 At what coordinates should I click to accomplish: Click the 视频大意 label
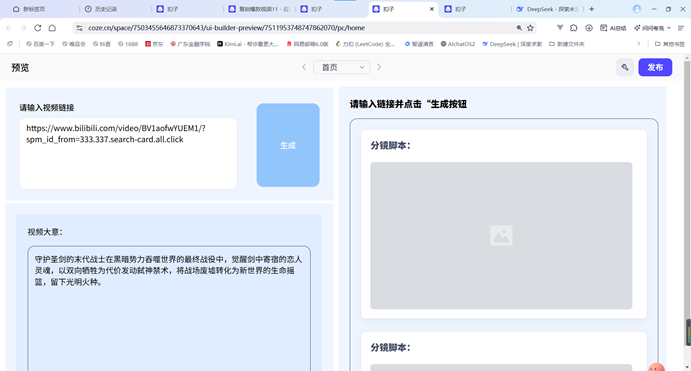pos(45,232)
